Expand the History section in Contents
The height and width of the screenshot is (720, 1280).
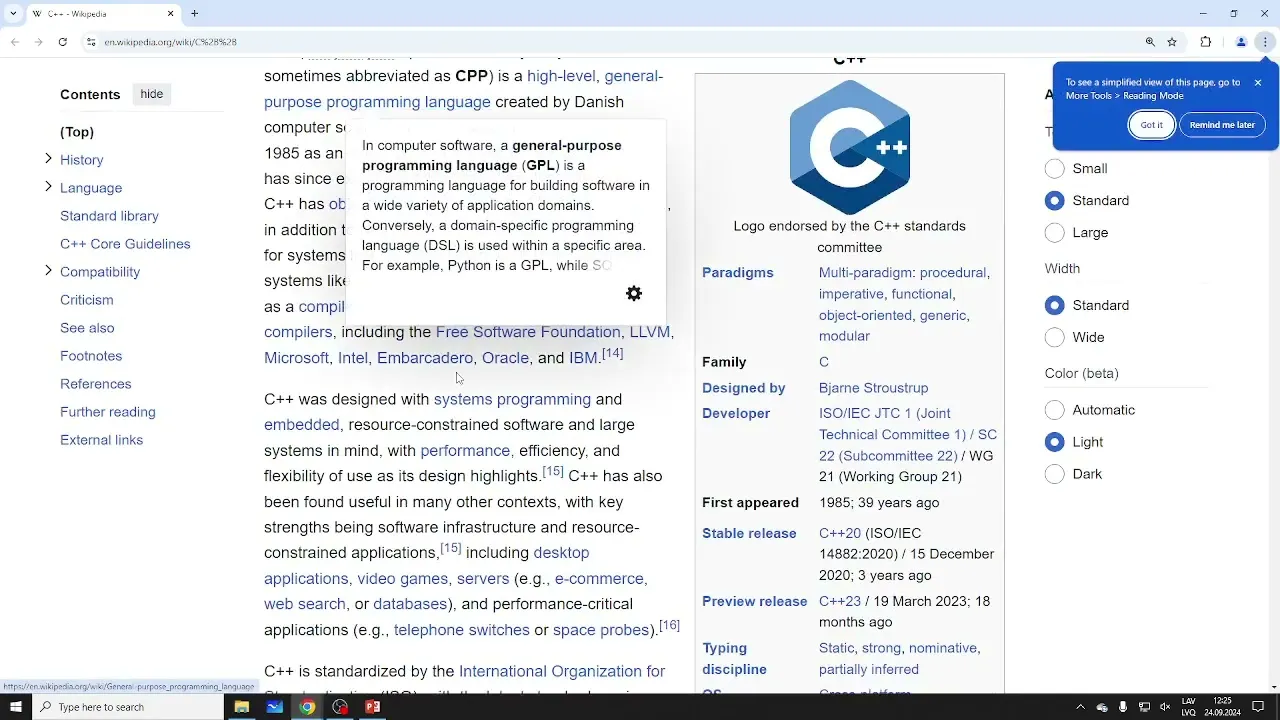(x=48, y=159)
